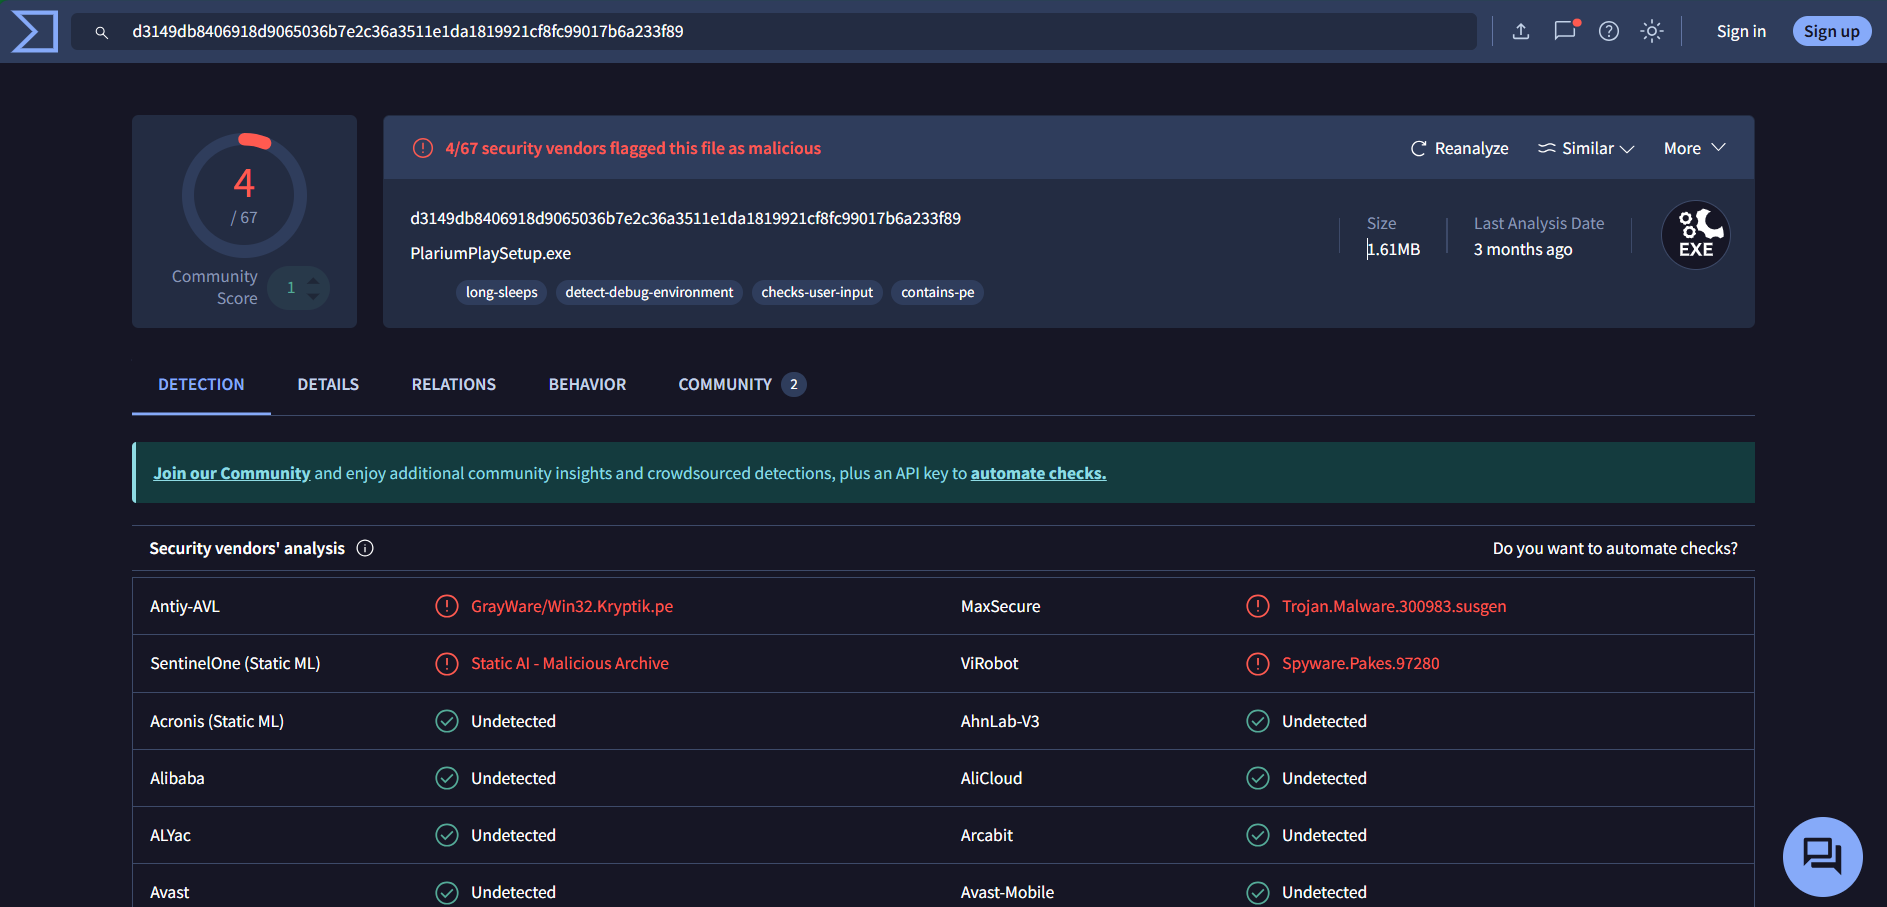Expand the Similar dropdown

click(x=1586, y=148)
